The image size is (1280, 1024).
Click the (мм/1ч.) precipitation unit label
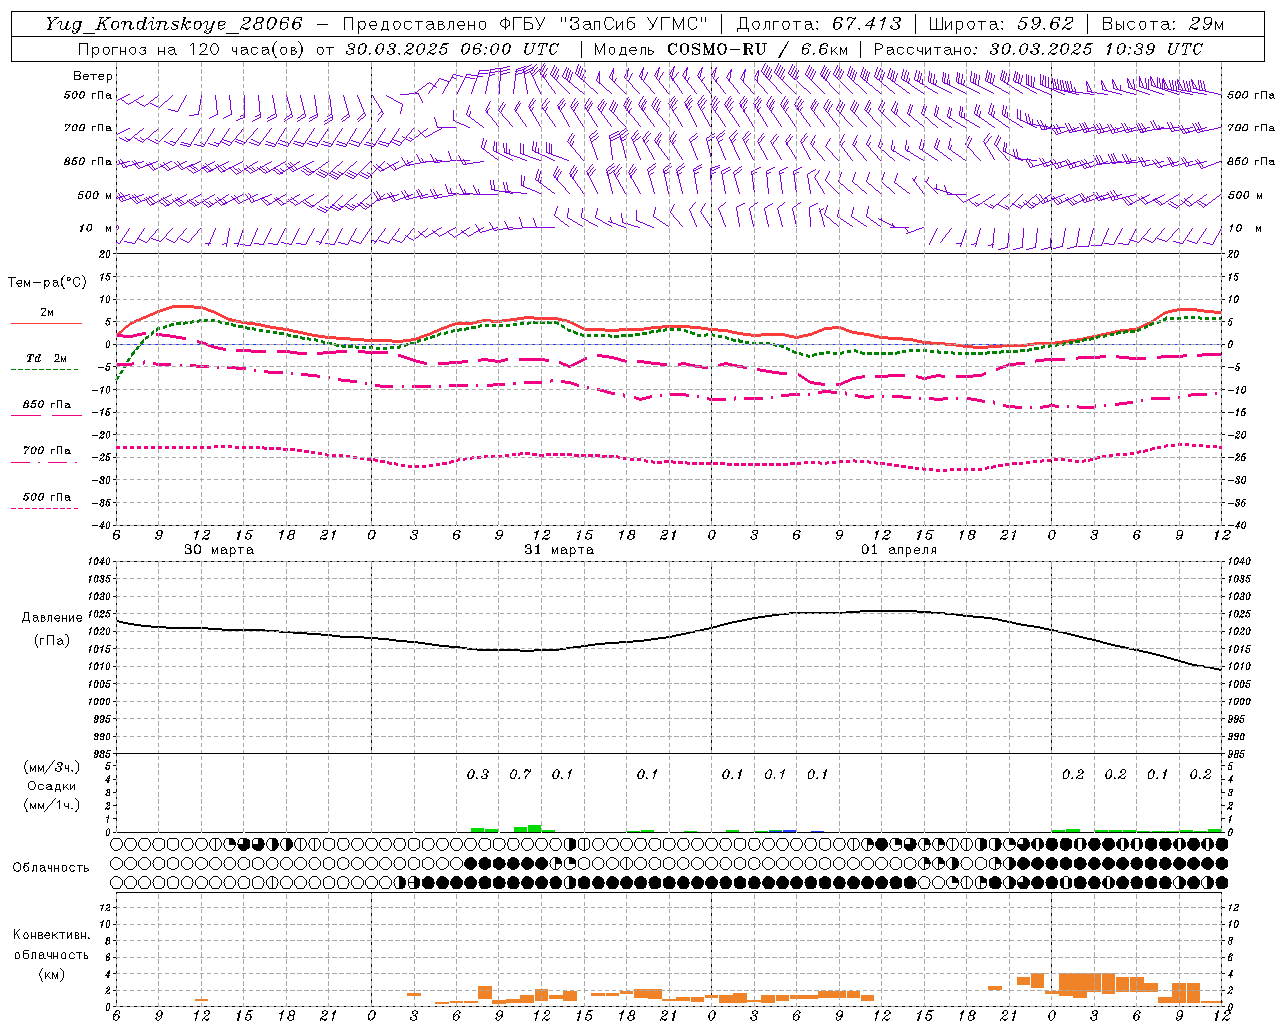pos(52,805)
